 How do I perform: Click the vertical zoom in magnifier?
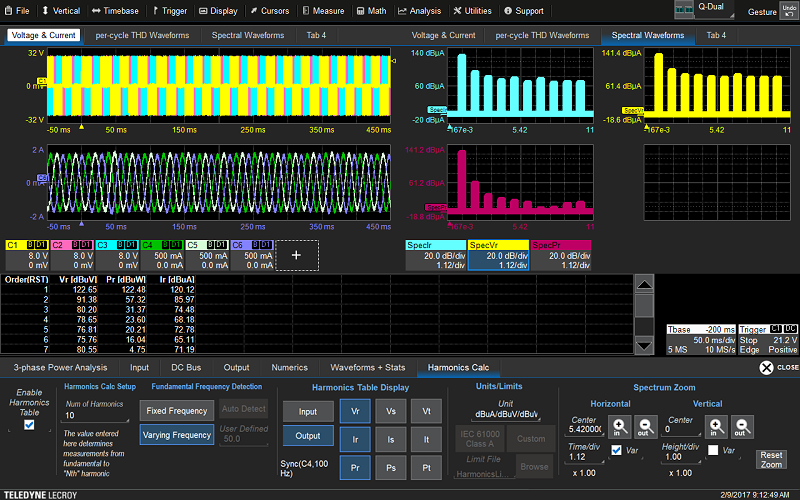pyautogui.click(x=714, y=426)
